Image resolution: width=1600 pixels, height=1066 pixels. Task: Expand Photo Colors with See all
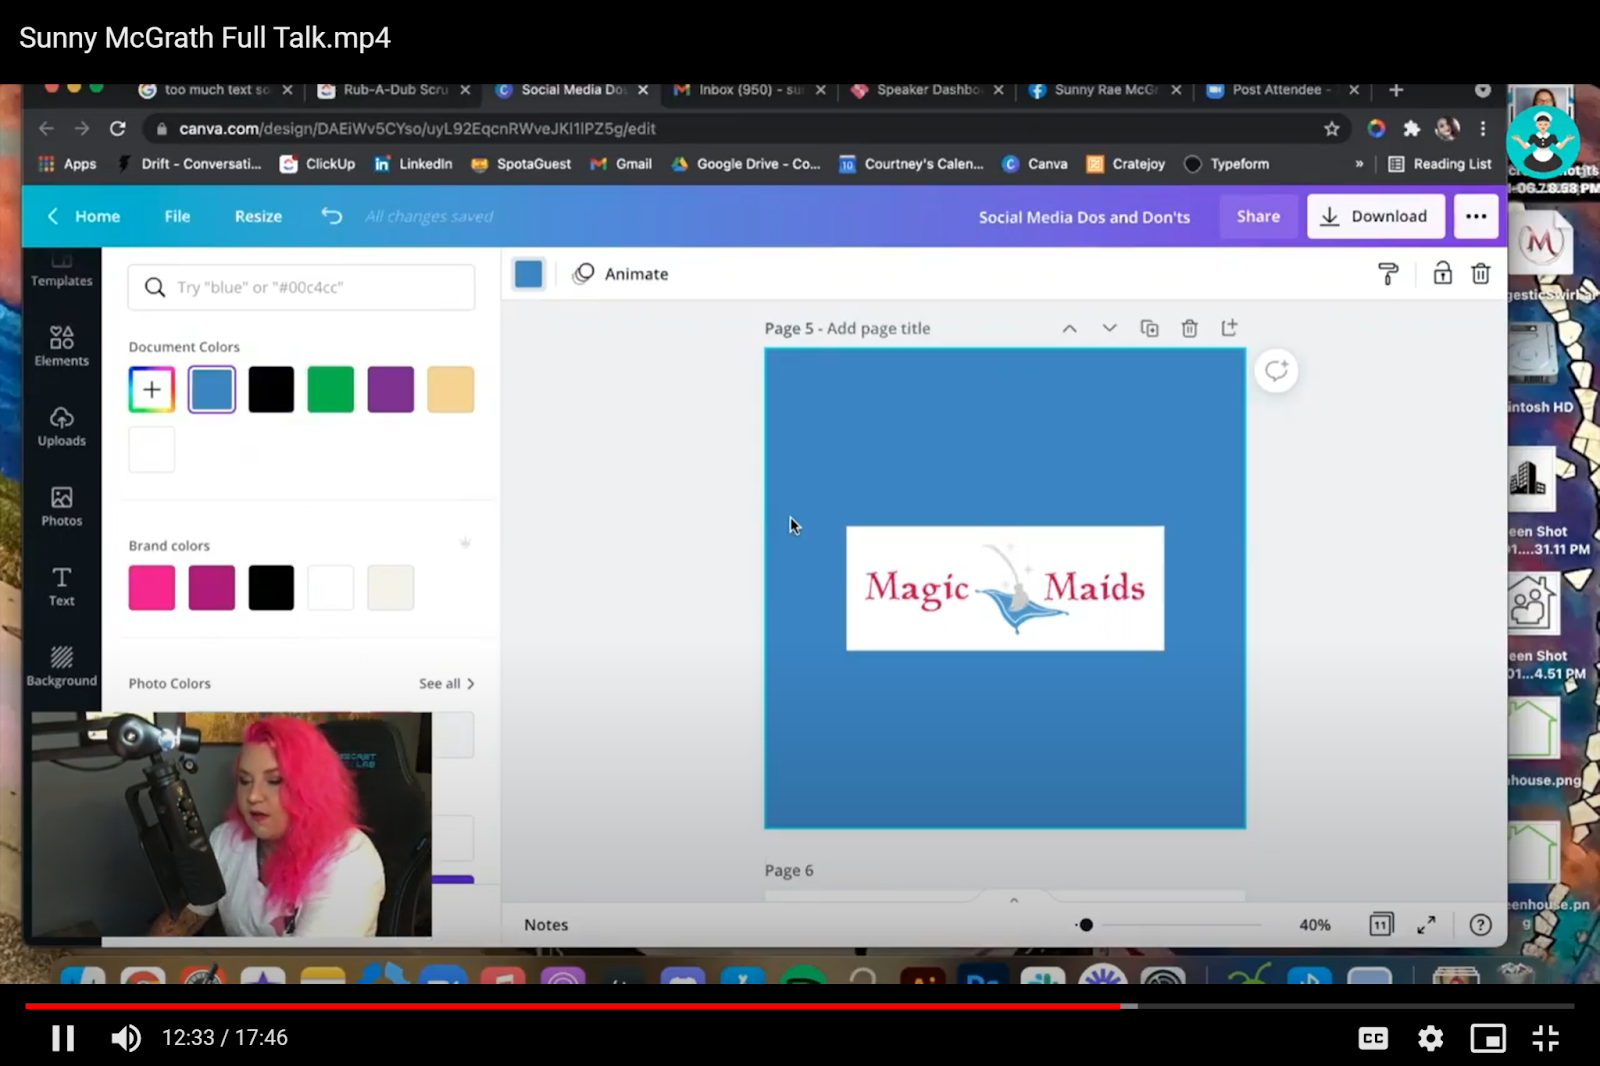[x=446, y=683]
